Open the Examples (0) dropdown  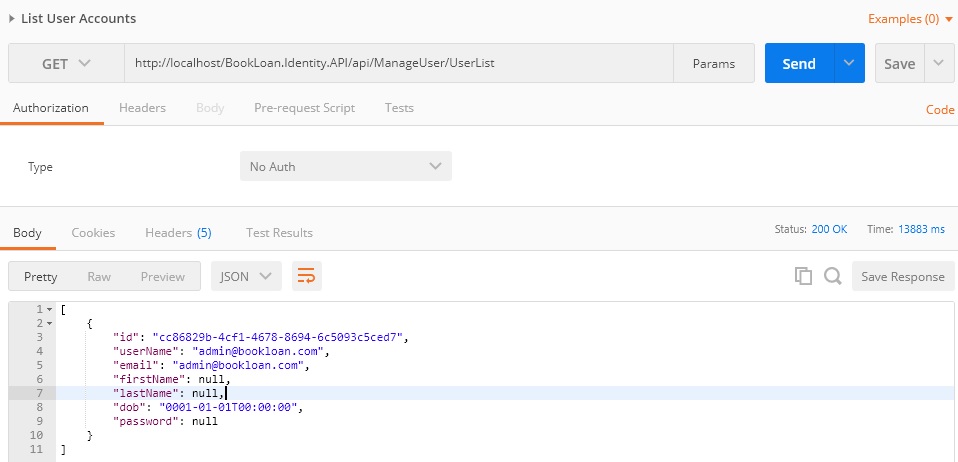(x=910, y=19)
